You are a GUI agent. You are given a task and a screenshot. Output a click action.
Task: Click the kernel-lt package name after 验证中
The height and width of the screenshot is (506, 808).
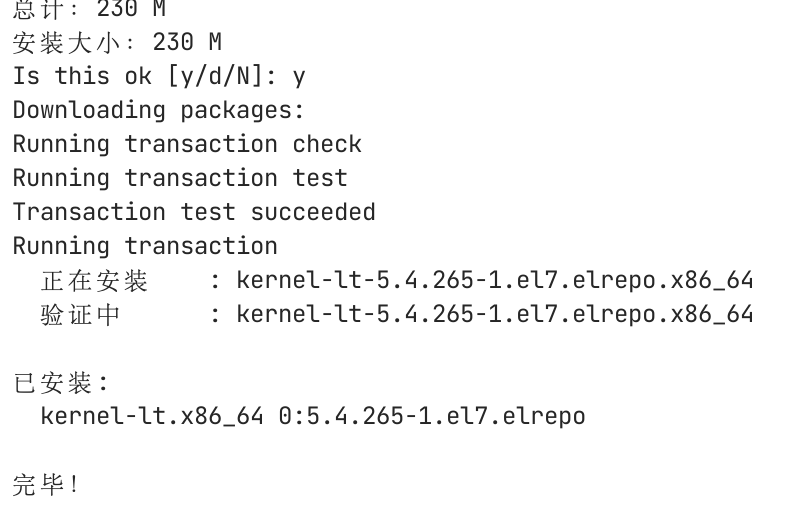pos(495,314)
